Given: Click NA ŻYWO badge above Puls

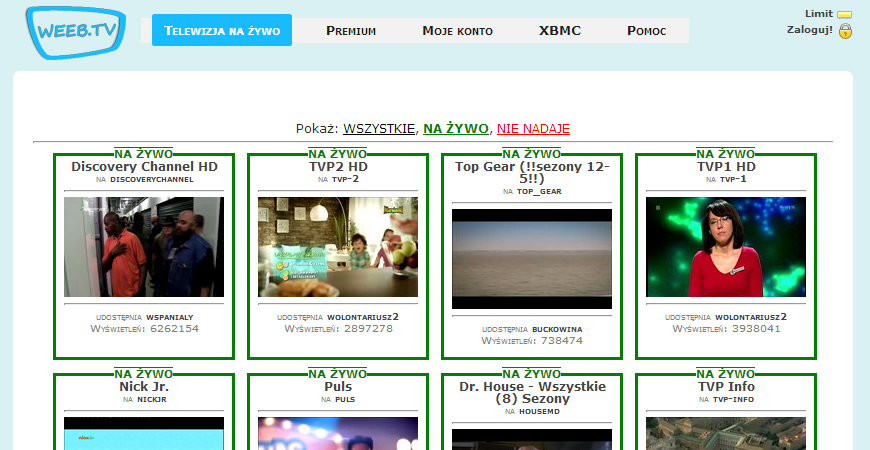Looking at the screenshot, I should pyautogui.click(x=338, y=373).
